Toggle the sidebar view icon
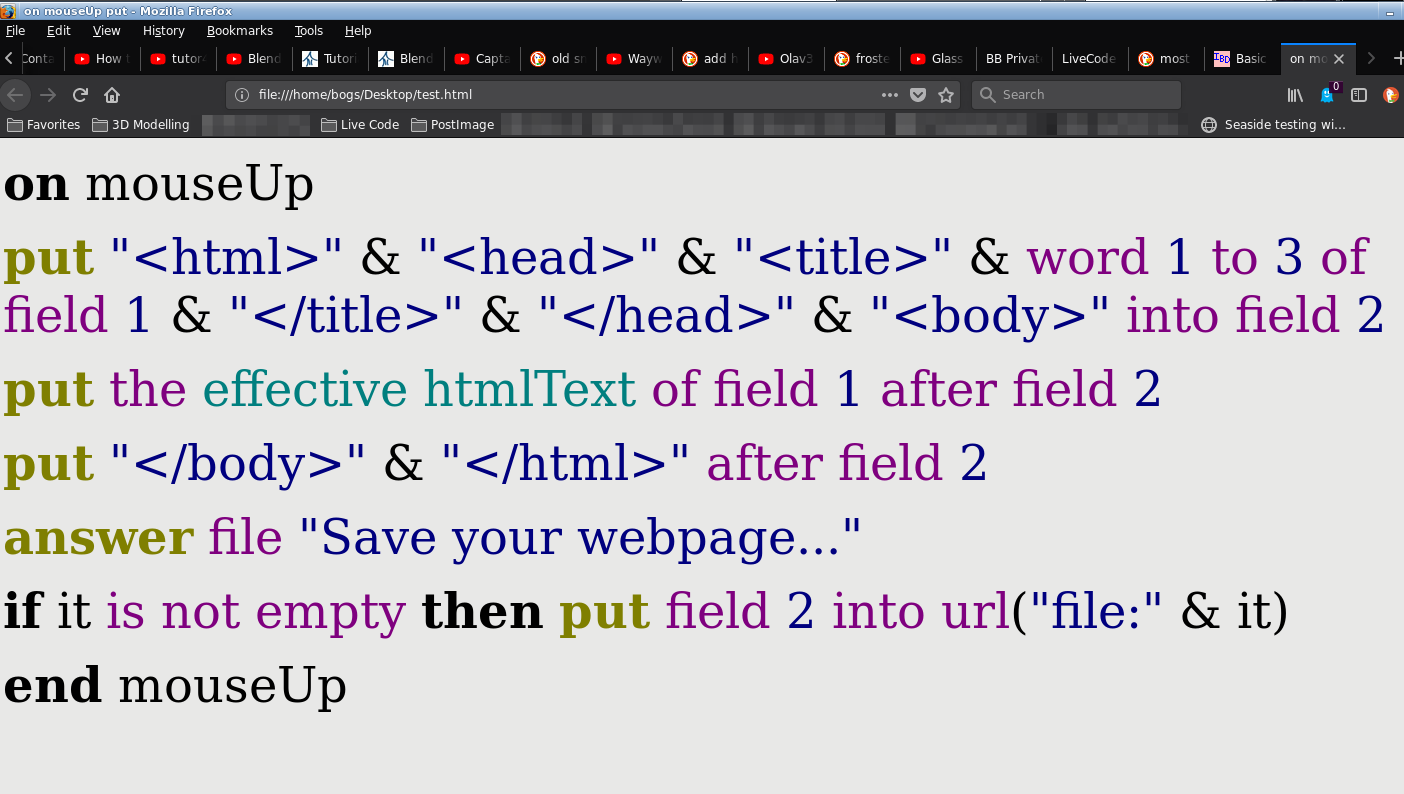 (1359, 95)
